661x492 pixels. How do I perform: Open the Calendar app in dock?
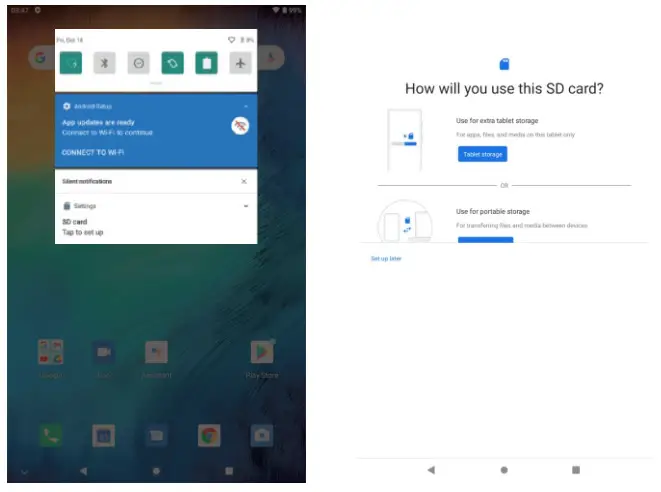pyautogui.click(x=104, y=436)
